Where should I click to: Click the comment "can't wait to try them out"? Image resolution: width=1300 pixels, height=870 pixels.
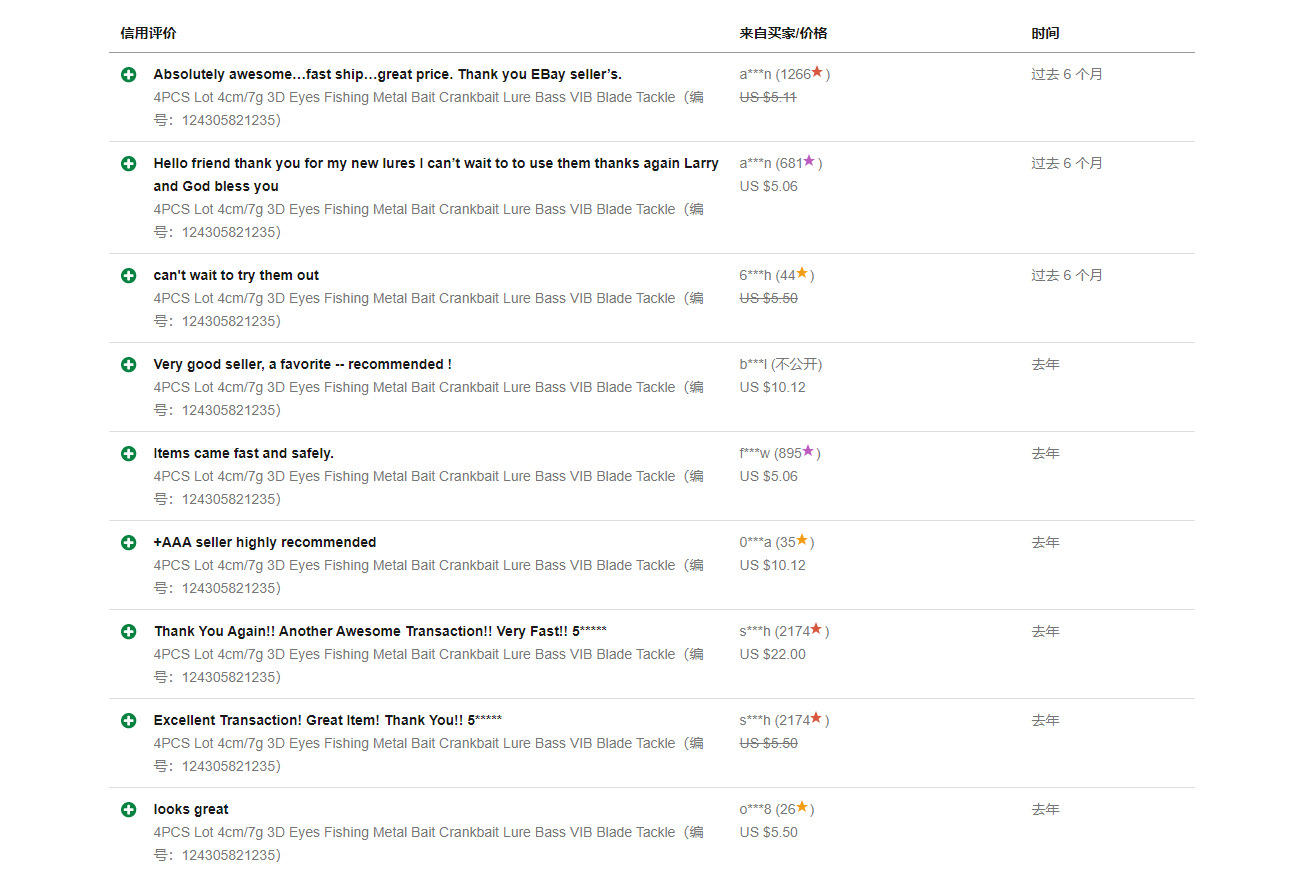point(236,275)
